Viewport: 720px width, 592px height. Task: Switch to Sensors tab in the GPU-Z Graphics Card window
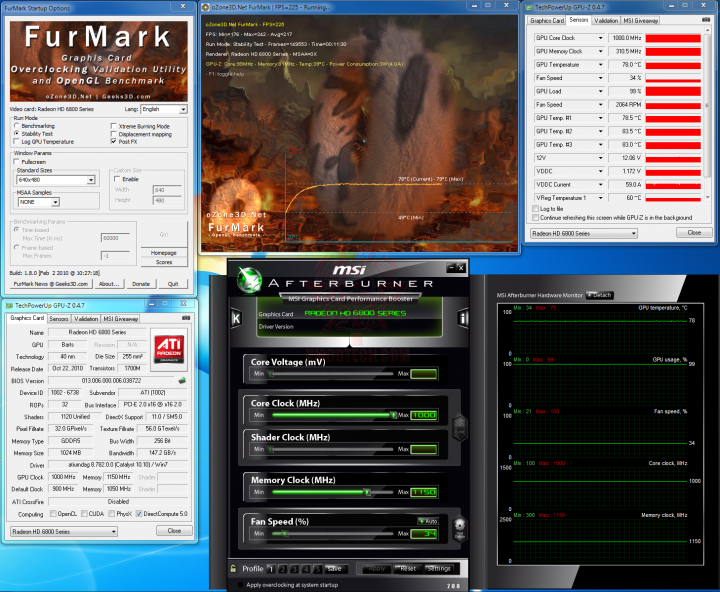pyautogui.click(x=58, y=318)
